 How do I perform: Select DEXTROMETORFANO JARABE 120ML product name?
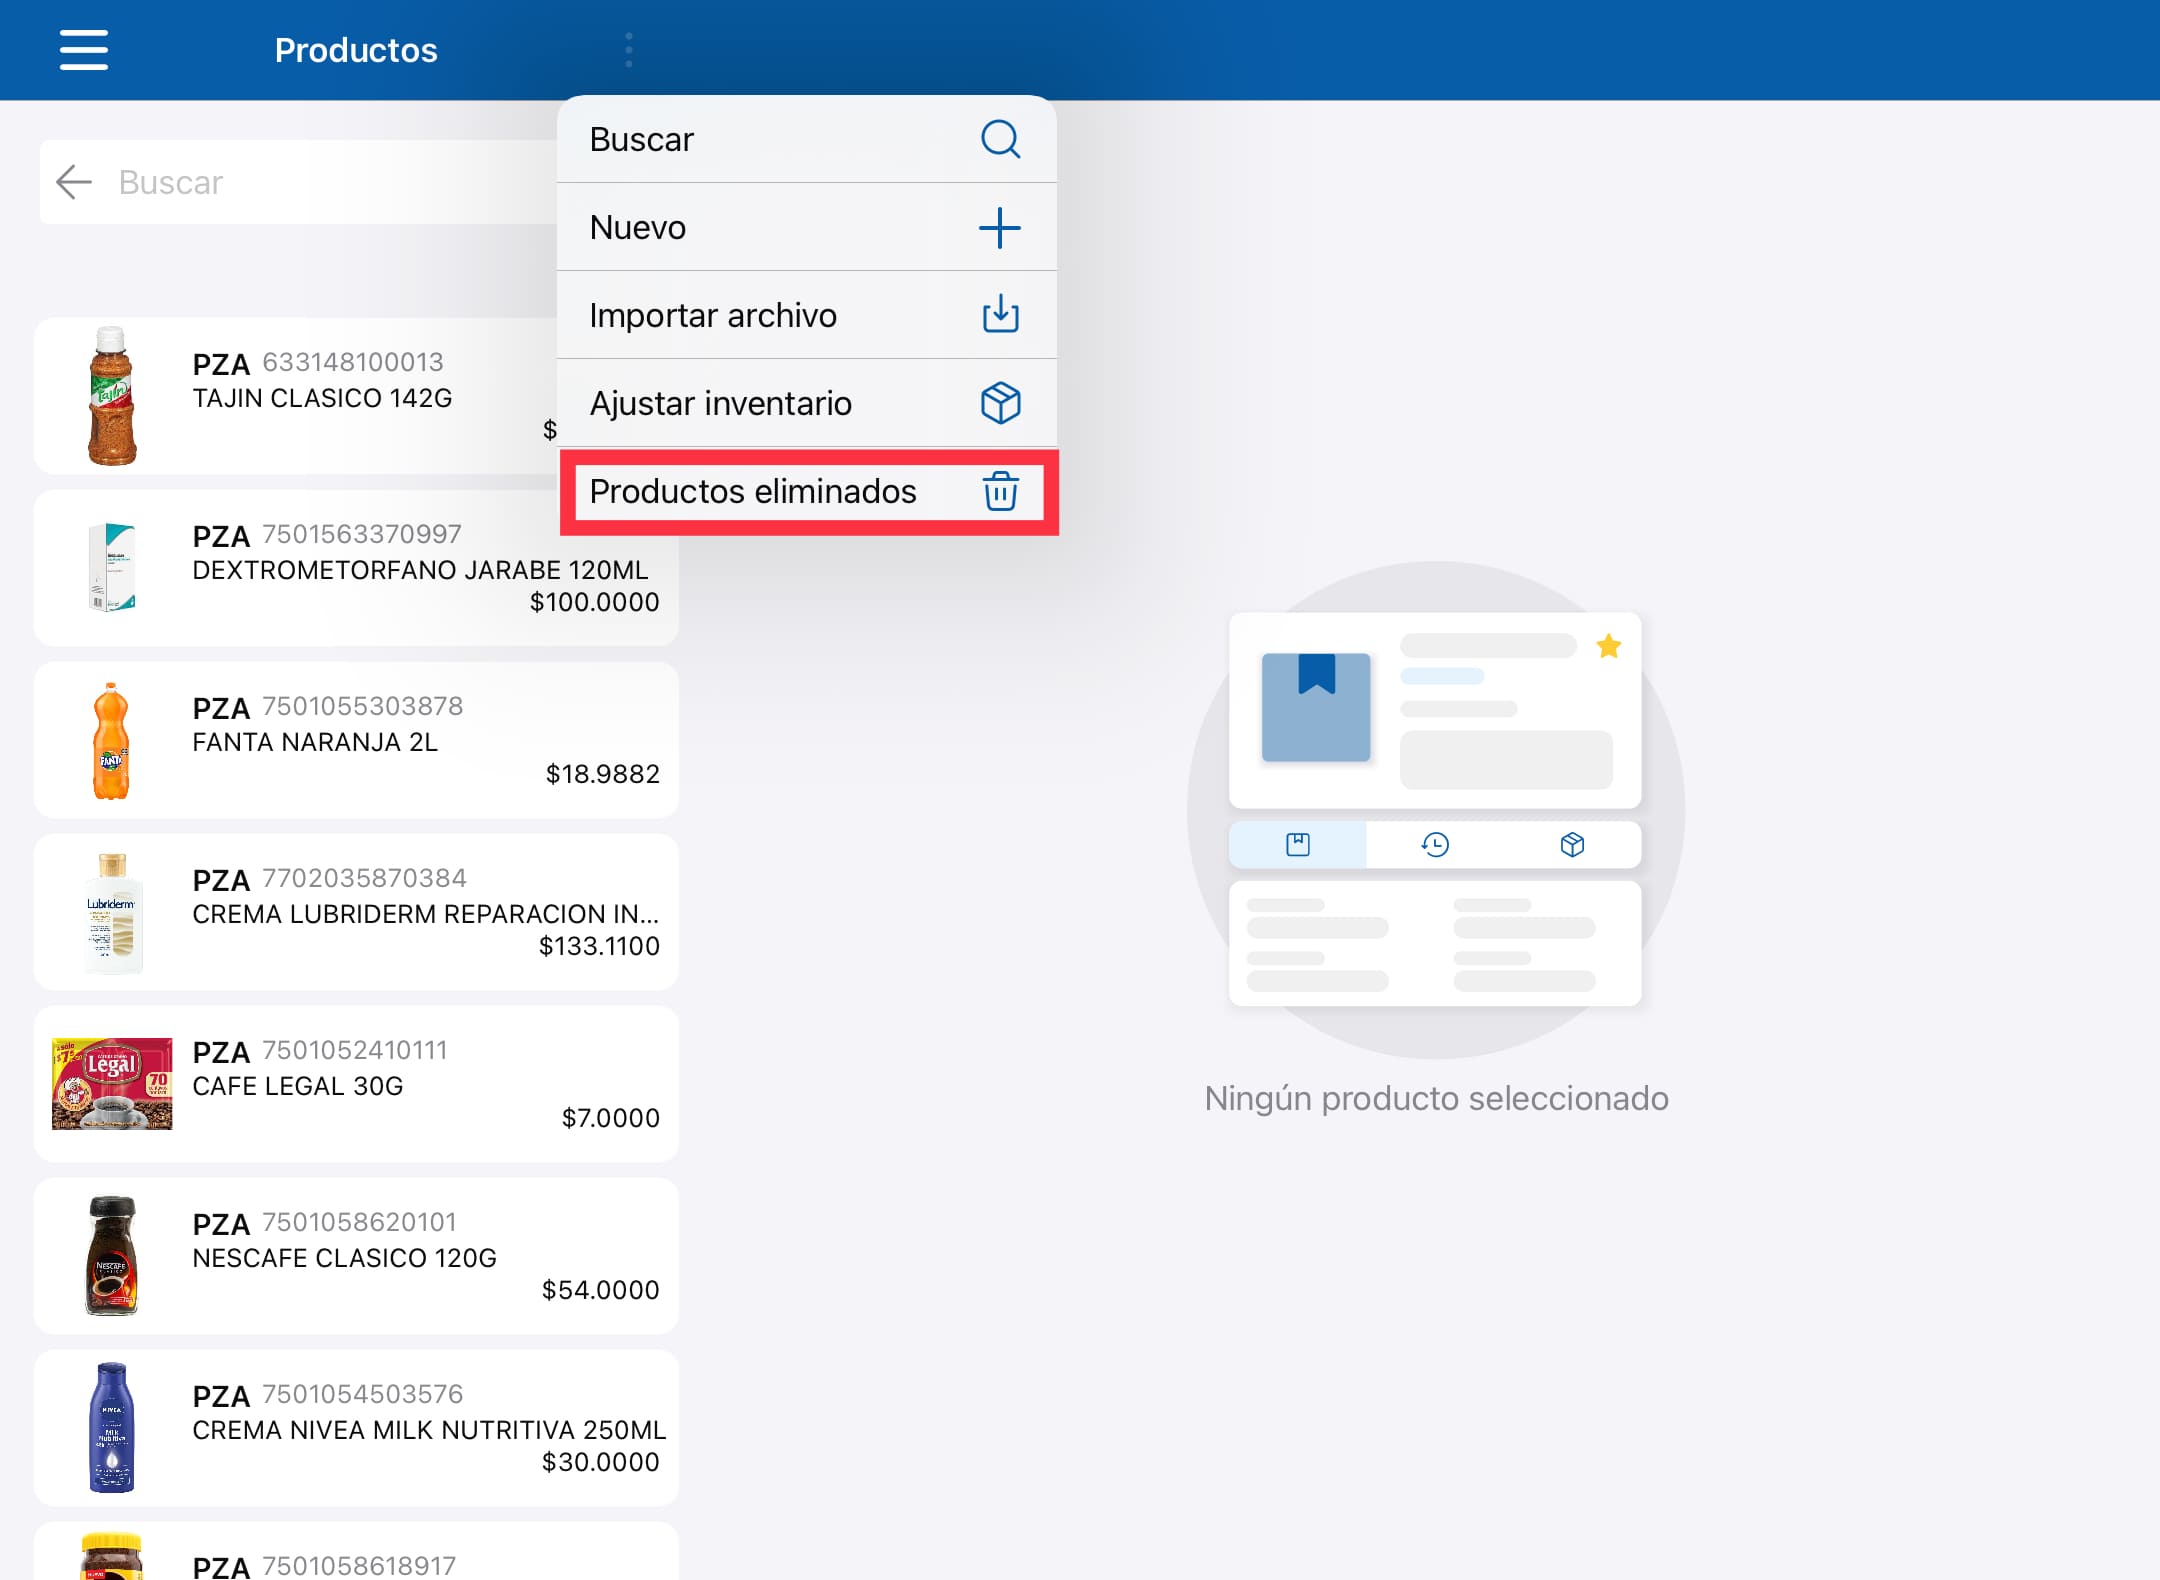coord(420,570)
